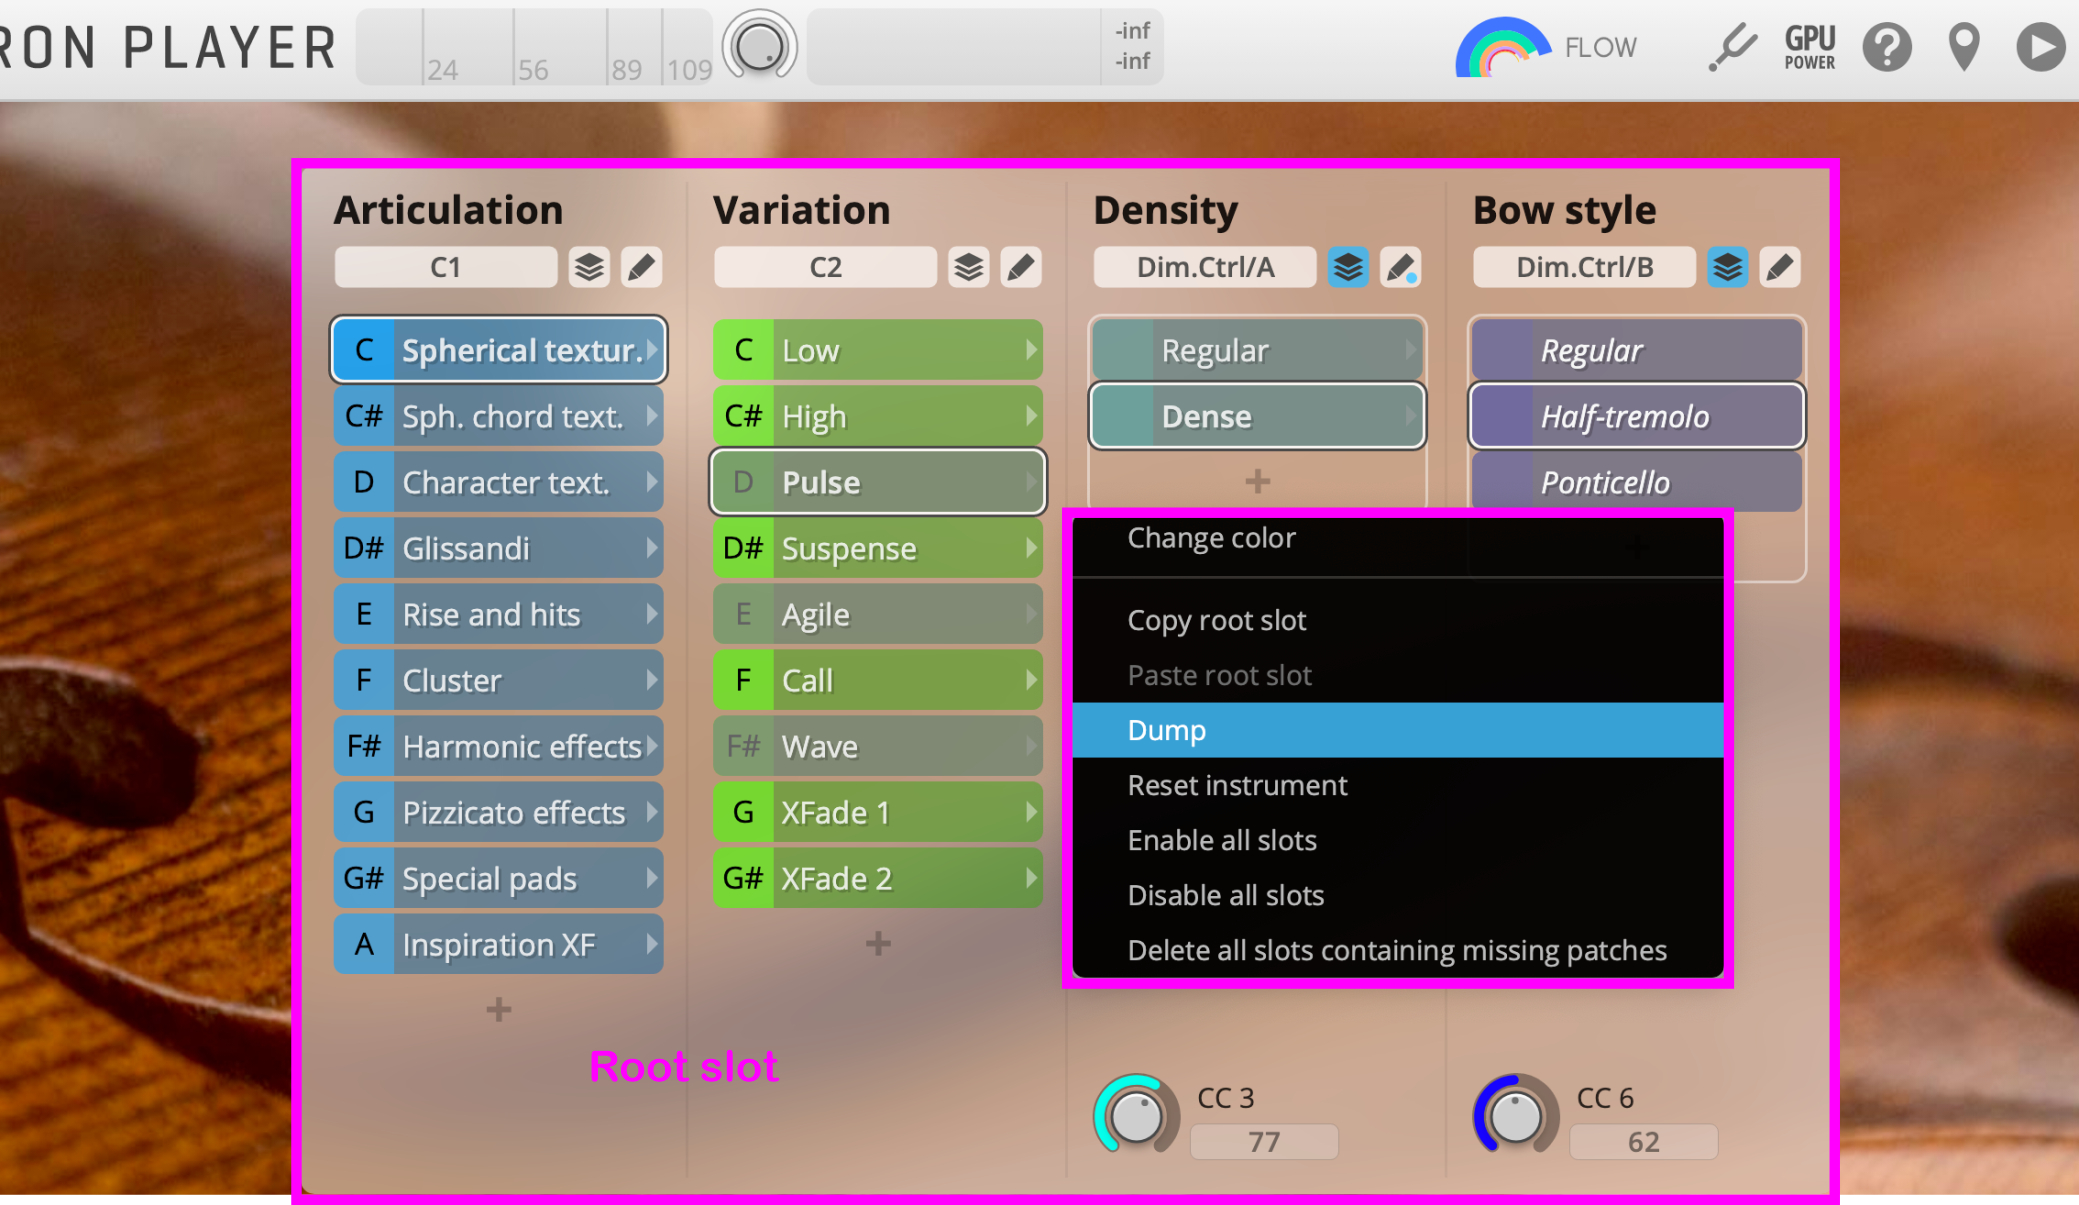Open the Articulation C1 key field
The height and width of the screenshot is (1205, 2079).
[x=446, y=267]
